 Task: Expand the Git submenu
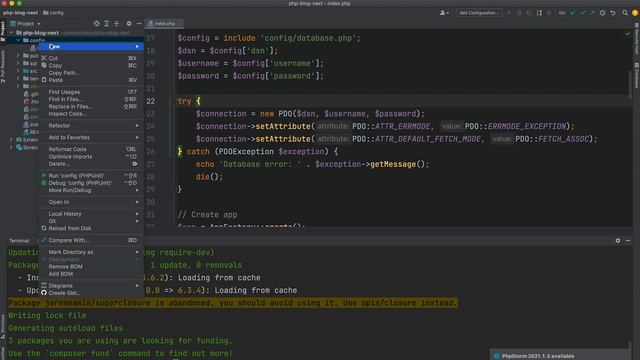click(91, 221)
